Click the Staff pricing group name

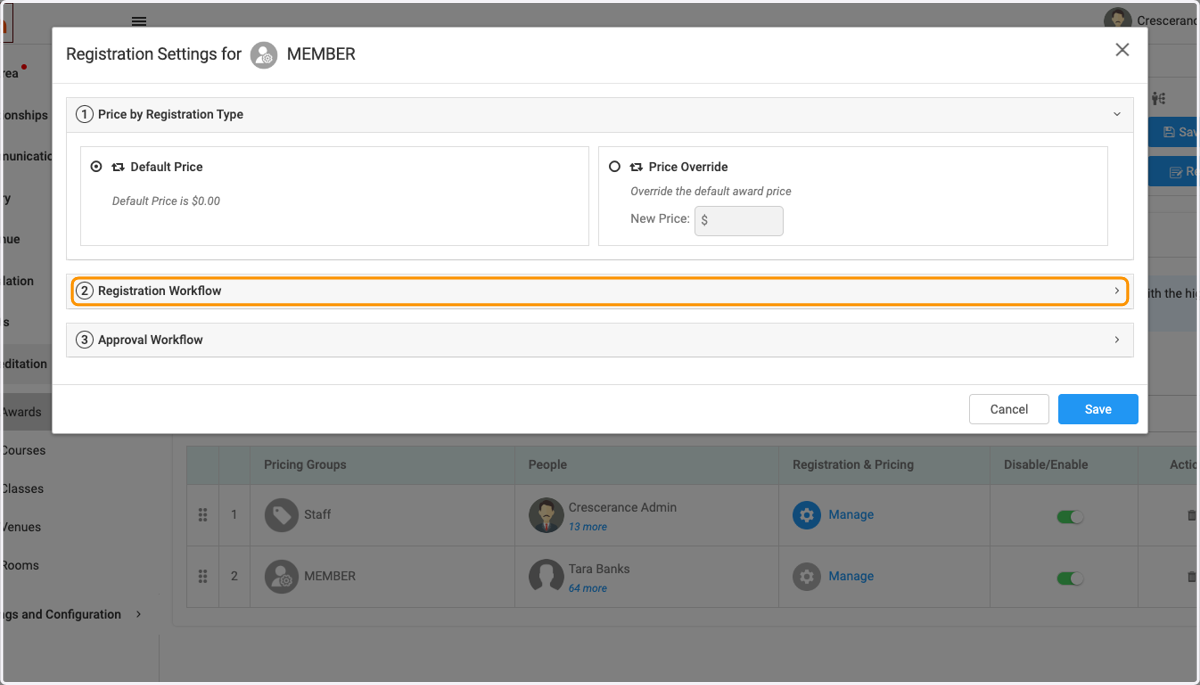click(x=318, y=515)
